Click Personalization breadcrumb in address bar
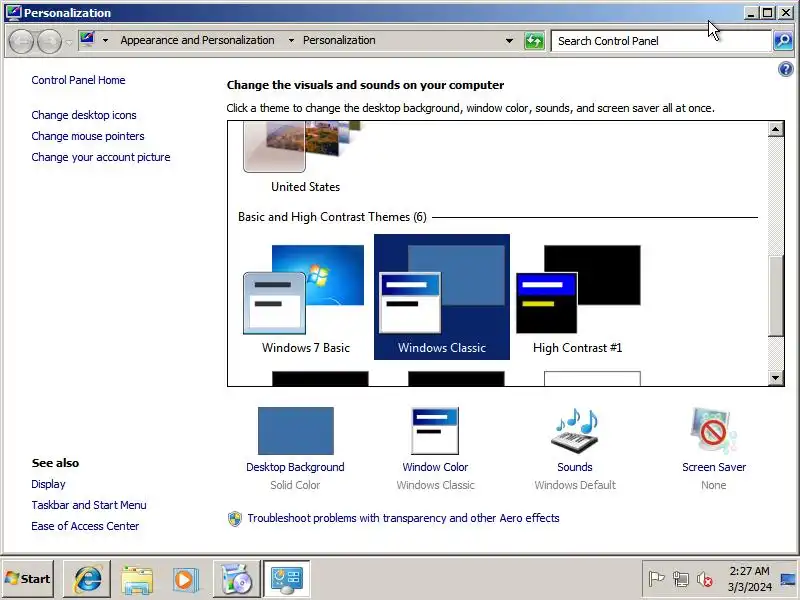Image resolution: width=800 pixels, height=600 pixels. pyautogui.click(x=339, y=40)
